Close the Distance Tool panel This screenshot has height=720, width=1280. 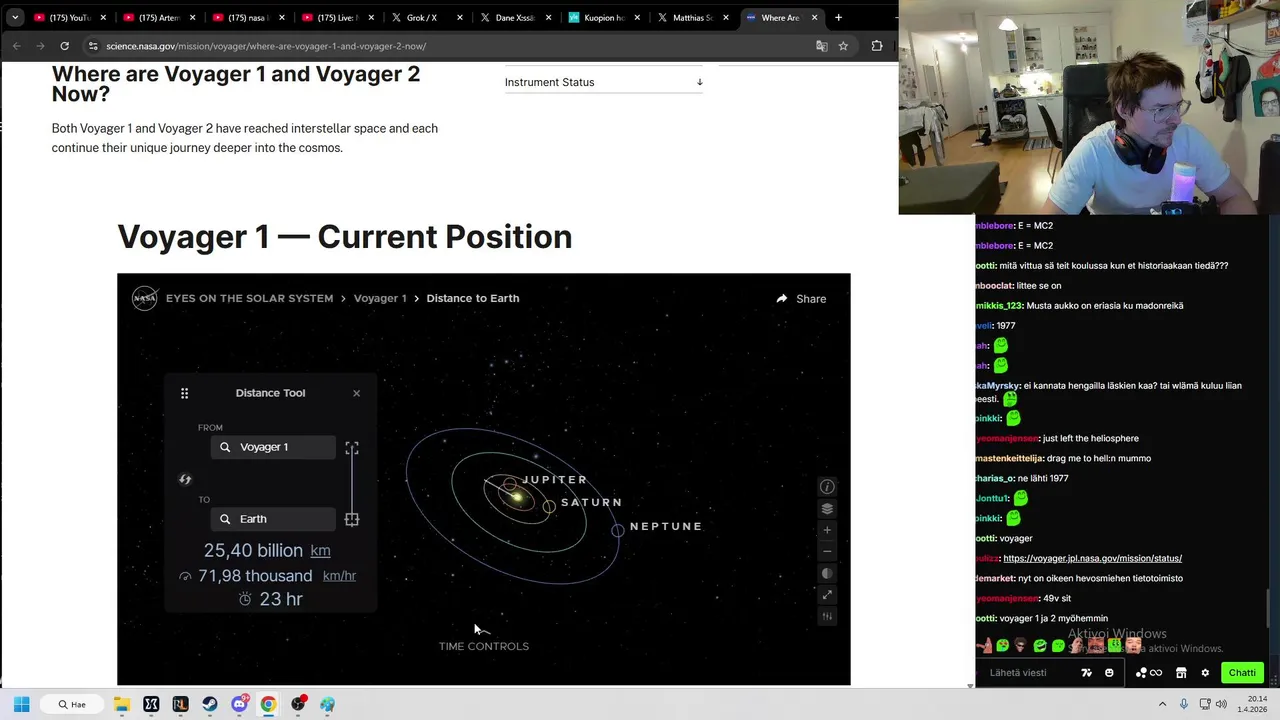[356, 393]
